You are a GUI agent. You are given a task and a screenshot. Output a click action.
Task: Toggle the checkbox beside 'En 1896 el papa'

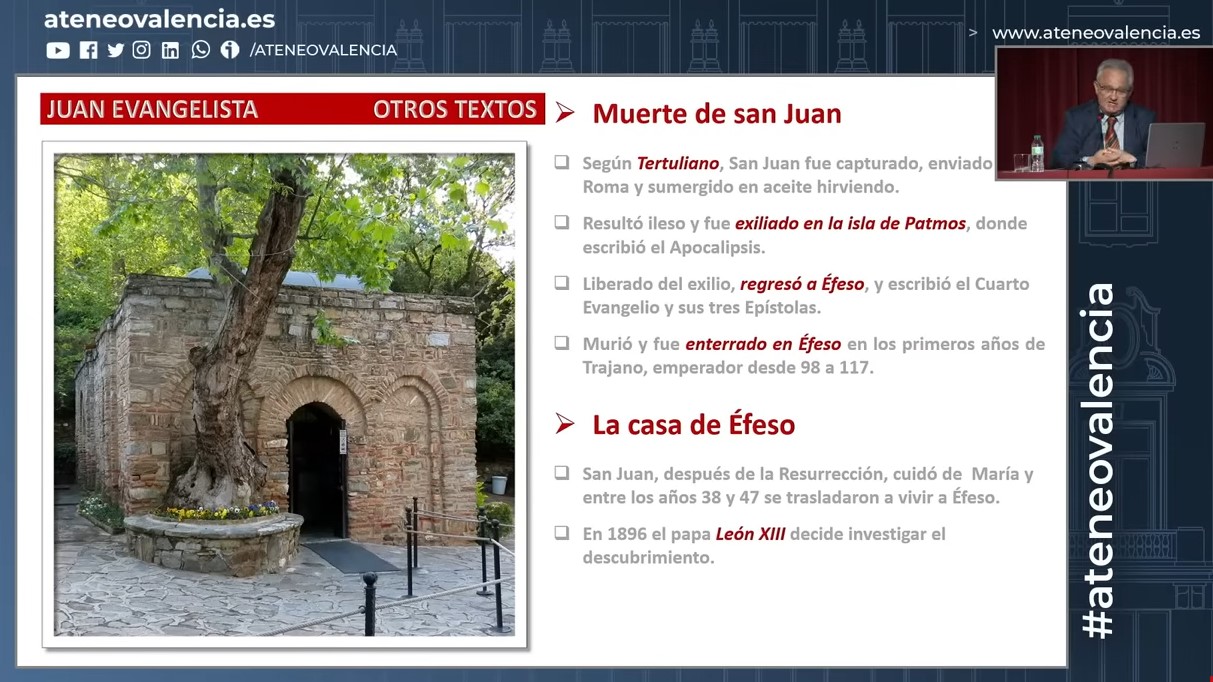point(562,533)
